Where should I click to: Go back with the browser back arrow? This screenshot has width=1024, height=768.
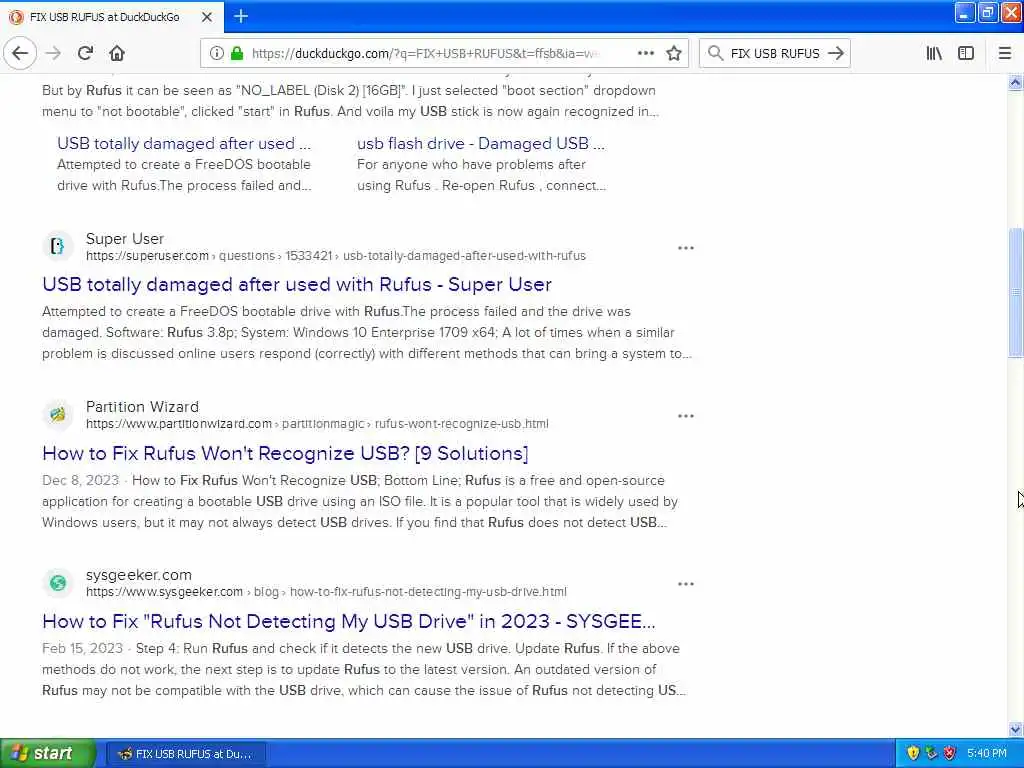click(20, 53)
